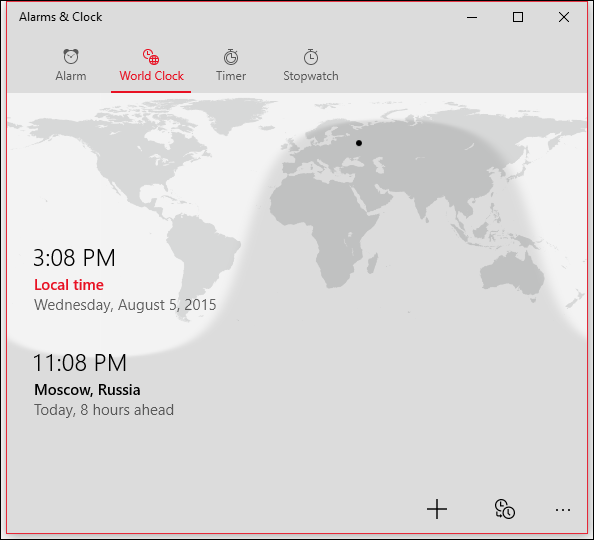Close the Alarms & Clock window
594x540 pixels.
pyautogui.click(x=564, y=17)
